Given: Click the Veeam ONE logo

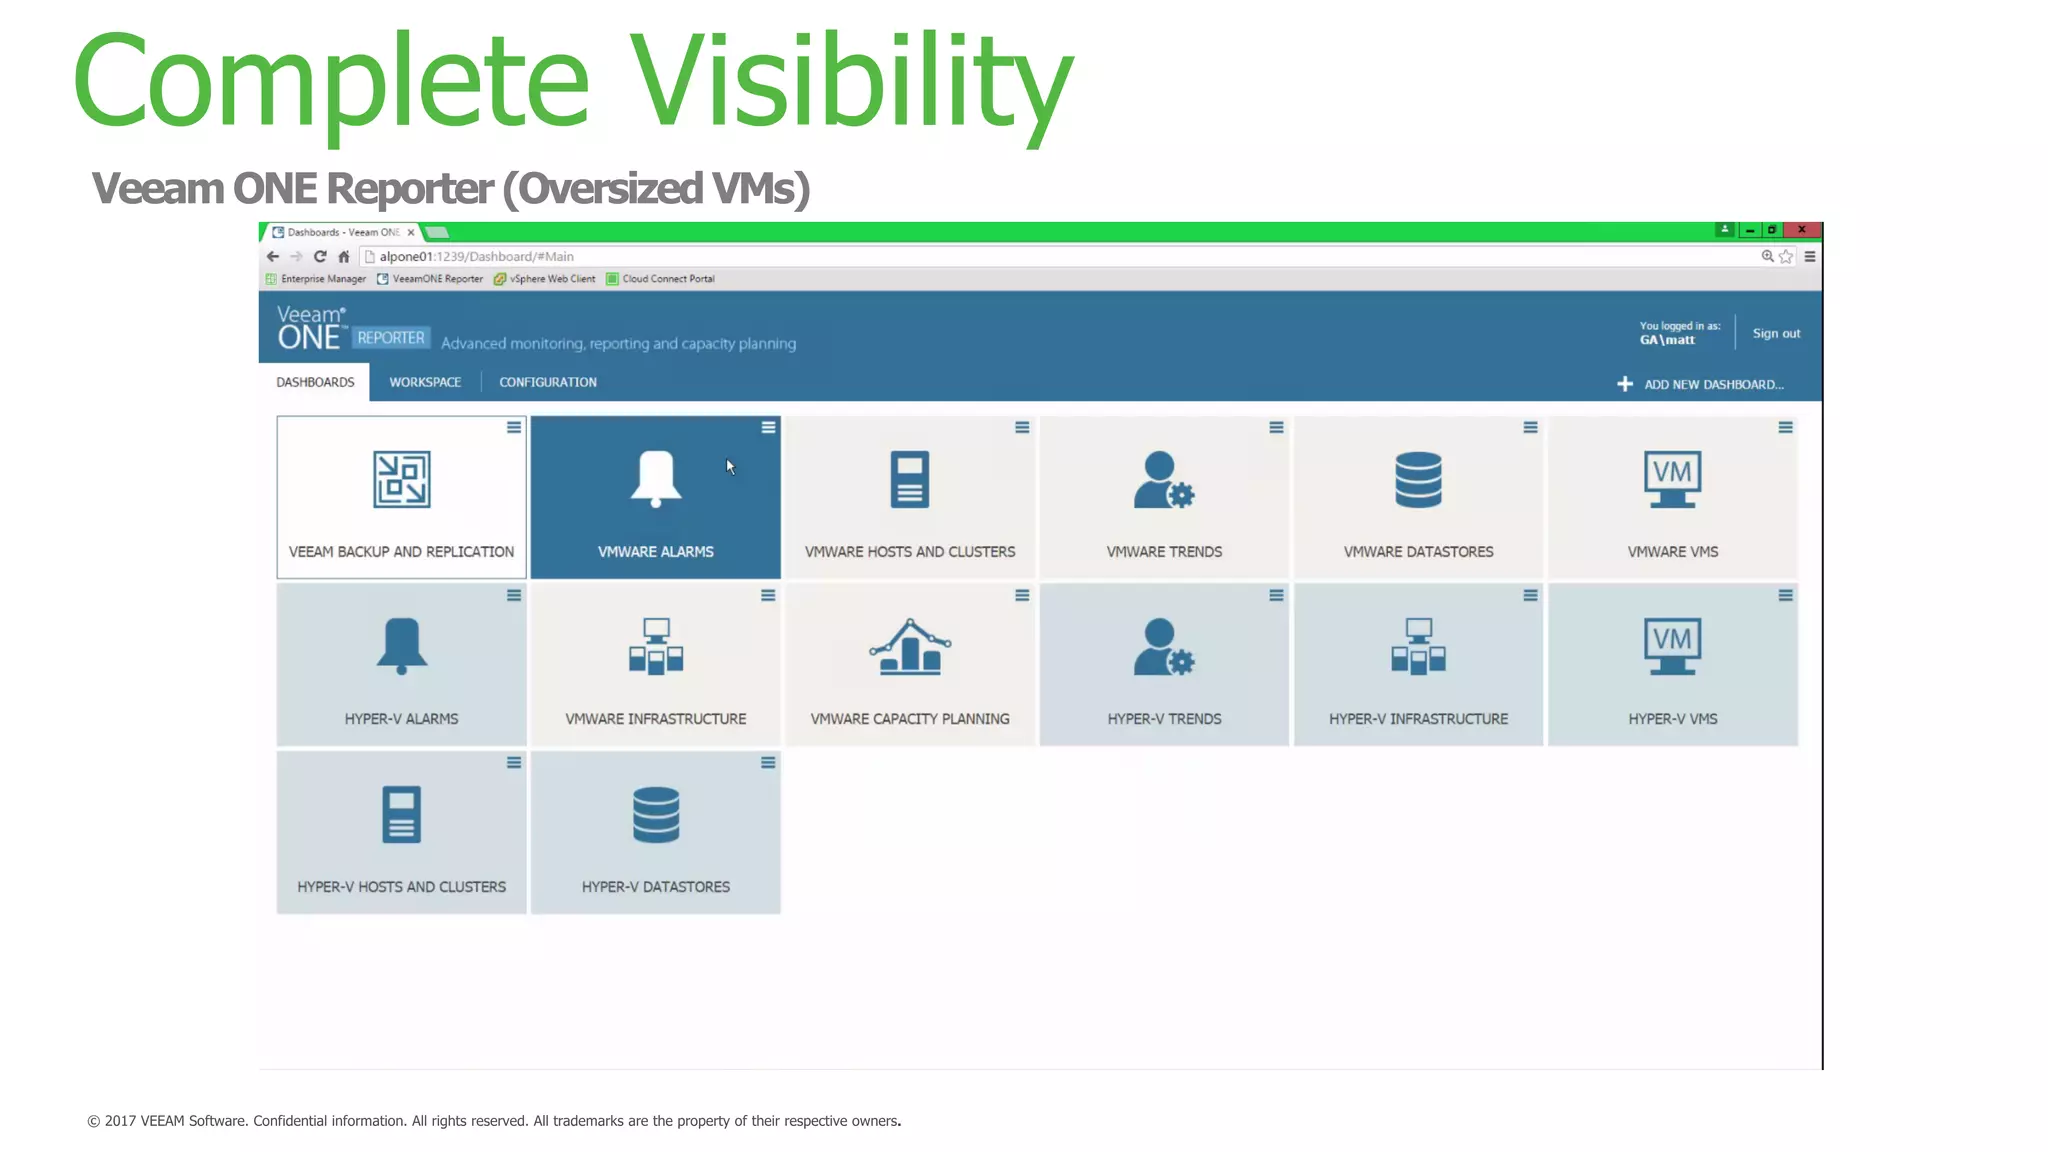Looking at the screenshot, I should point(311,328).
